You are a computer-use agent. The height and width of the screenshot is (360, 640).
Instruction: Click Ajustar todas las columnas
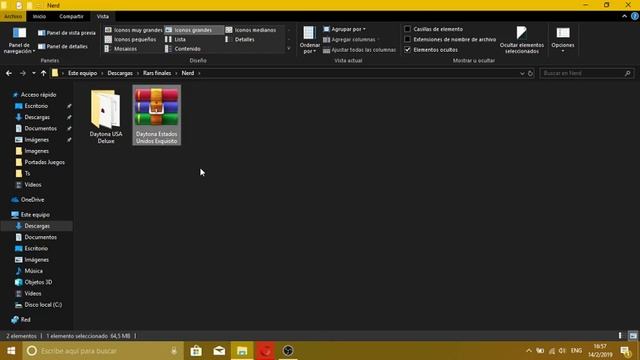359,50
